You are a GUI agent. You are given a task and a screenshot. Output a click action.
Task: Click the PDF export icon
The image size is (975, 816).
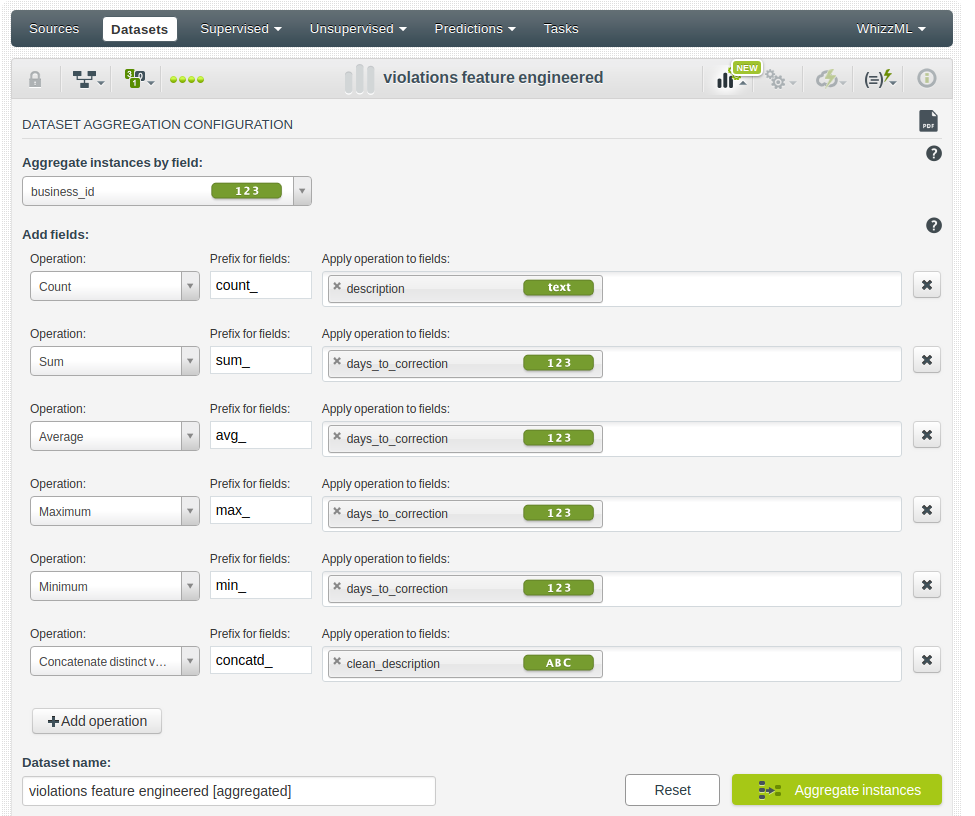coord(928,122)
